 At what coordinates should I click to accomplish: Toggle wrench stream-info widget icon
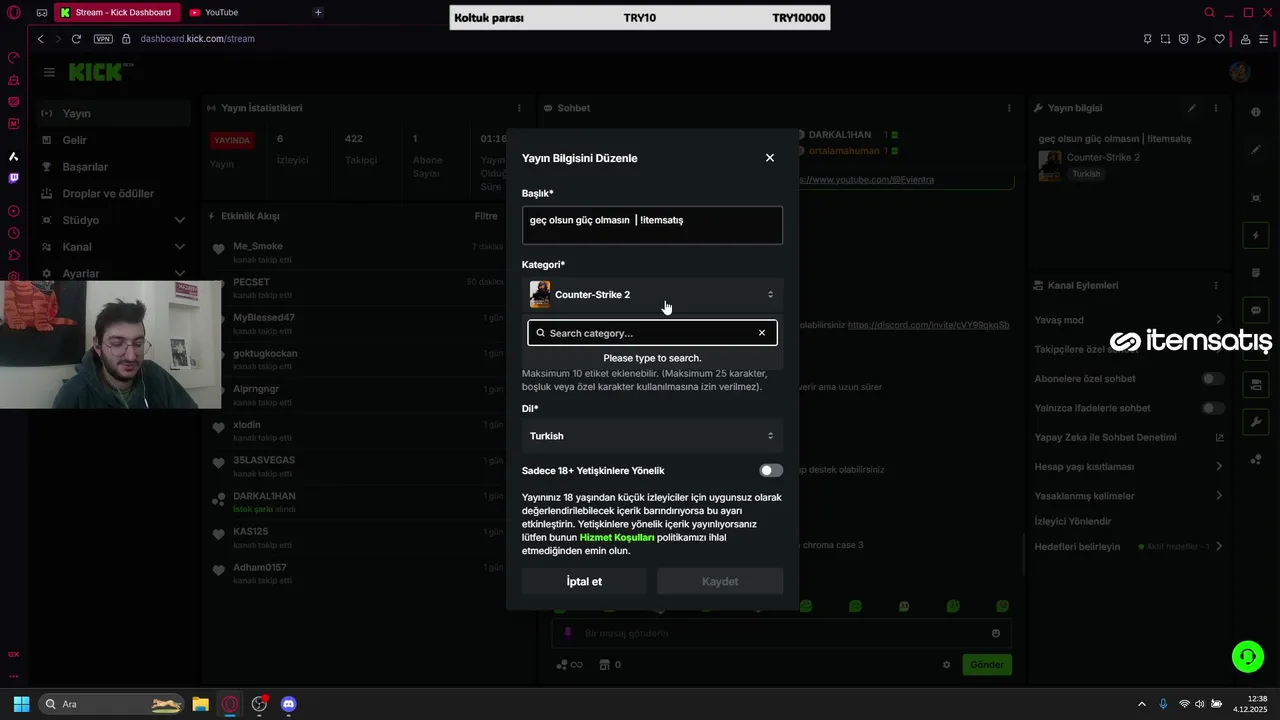pos(1256,422)
